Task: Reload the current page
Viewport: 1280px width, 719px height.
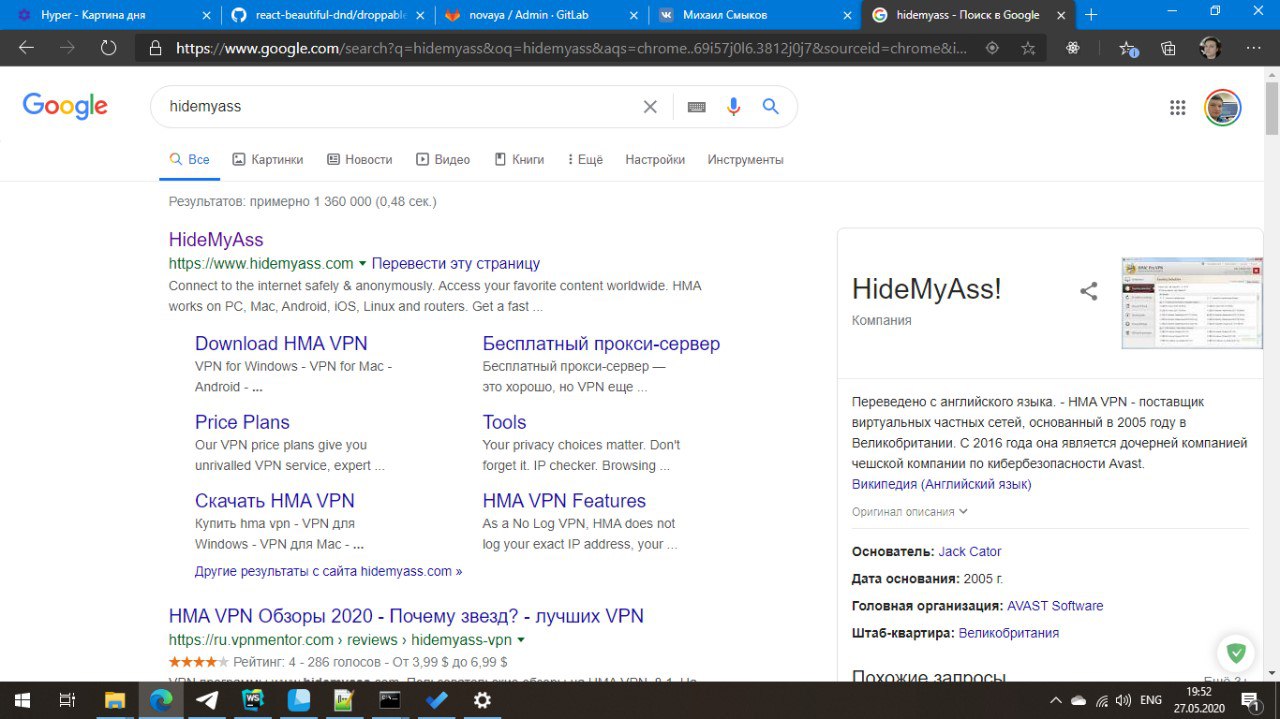Action: [x=109, y=48]
